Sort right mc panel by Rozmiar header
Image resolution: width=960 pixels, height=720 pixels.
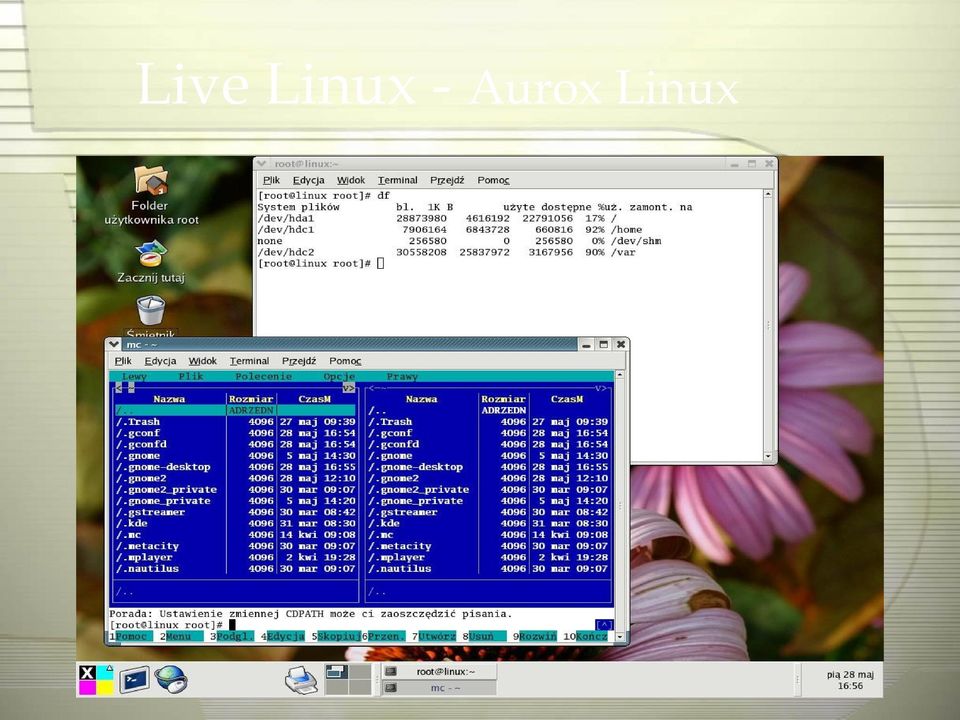point(503,399)
